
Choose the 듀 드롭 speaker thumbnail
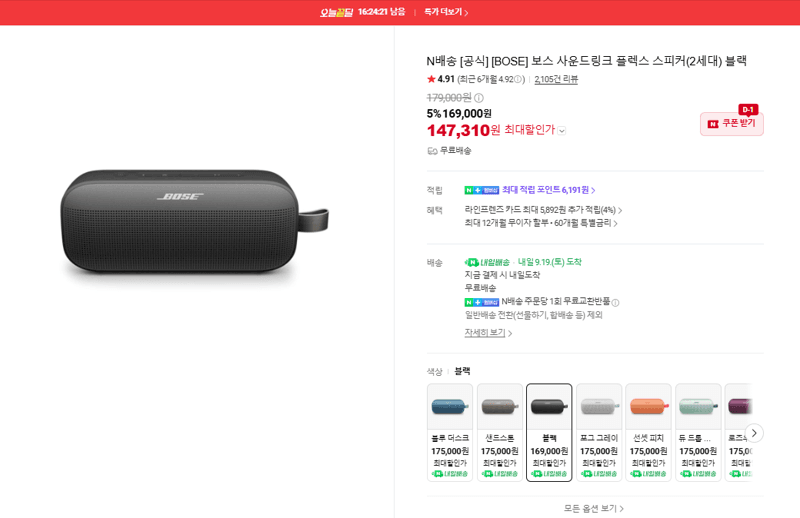click(x=698, y=407)
